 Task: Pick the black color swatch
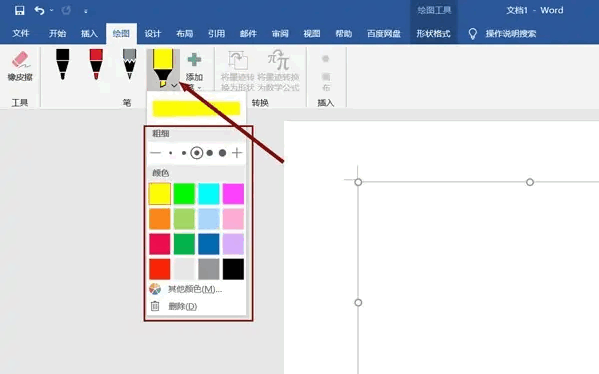click(233, 269)
